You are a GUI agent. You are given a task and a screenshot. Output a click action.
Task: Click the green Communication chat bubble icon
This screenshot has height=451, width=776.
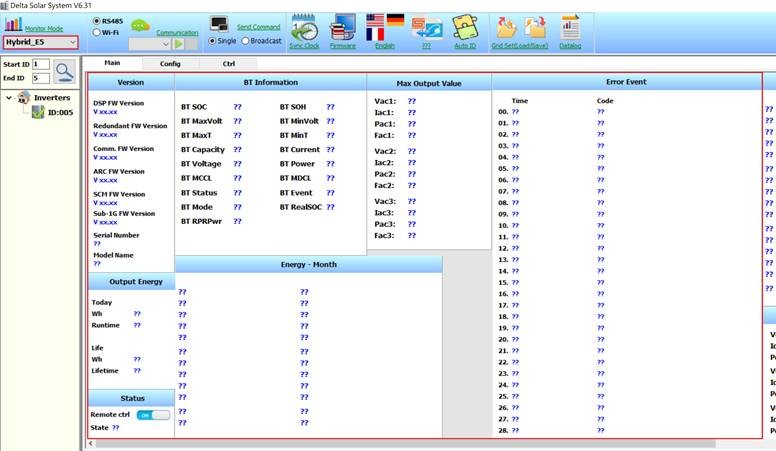[141, 26]
